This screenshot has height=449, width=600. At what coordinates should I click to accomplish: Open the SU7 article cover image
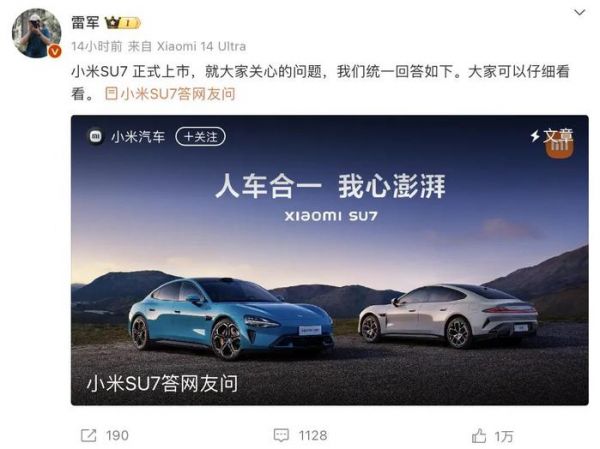(329, 260)
